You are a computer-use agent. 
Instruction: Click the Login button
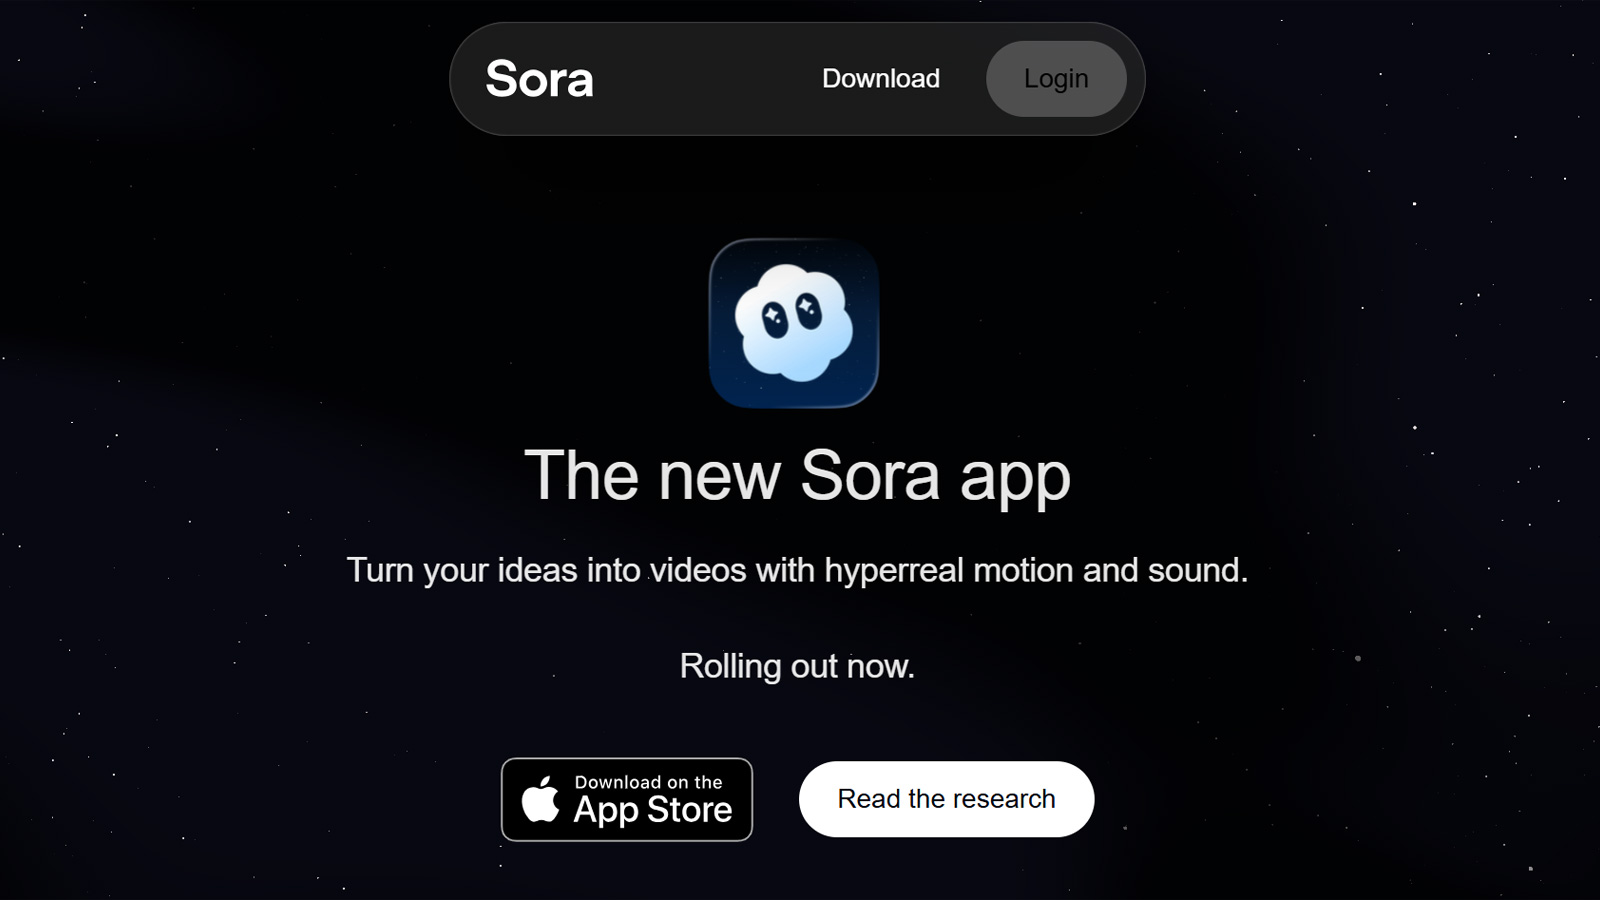[x=1056, y=79]
